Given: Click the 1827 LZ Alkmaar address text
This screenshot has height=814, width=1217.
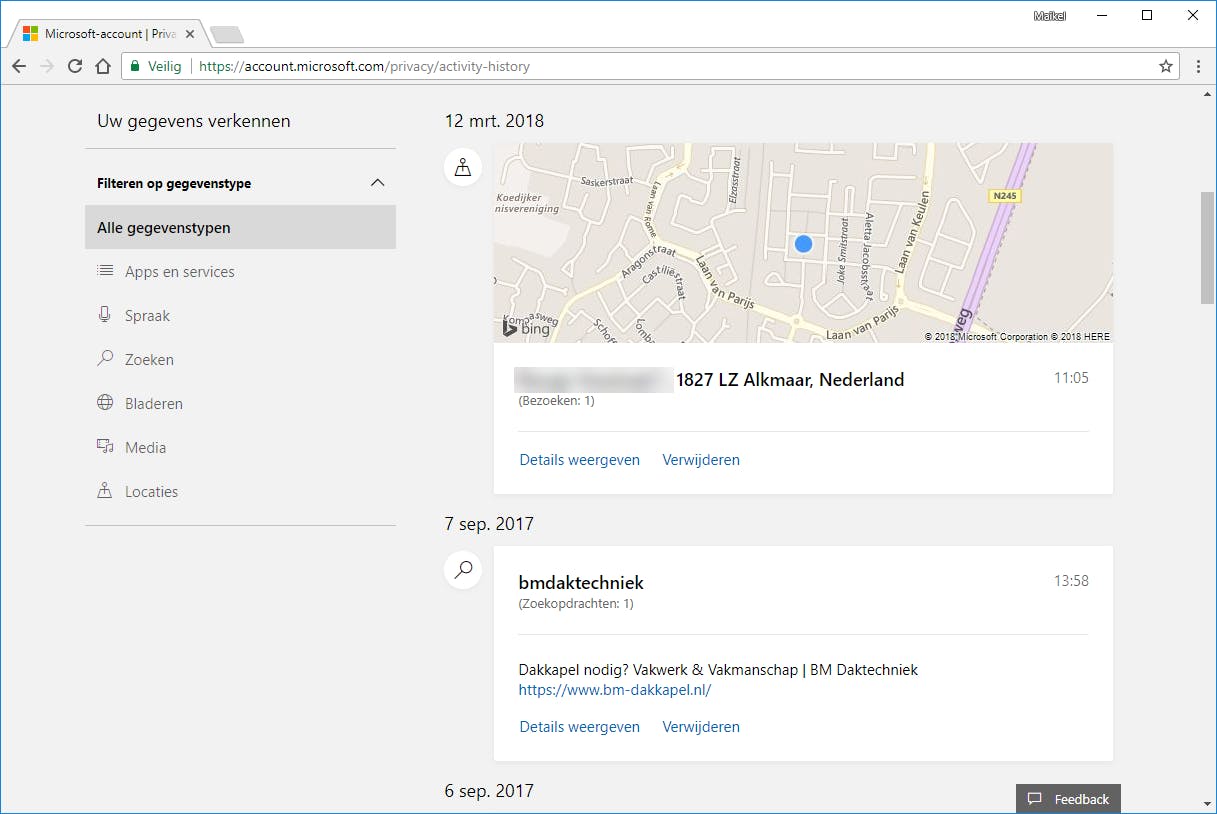Looking at the screenshot, I should coord(790,380).
